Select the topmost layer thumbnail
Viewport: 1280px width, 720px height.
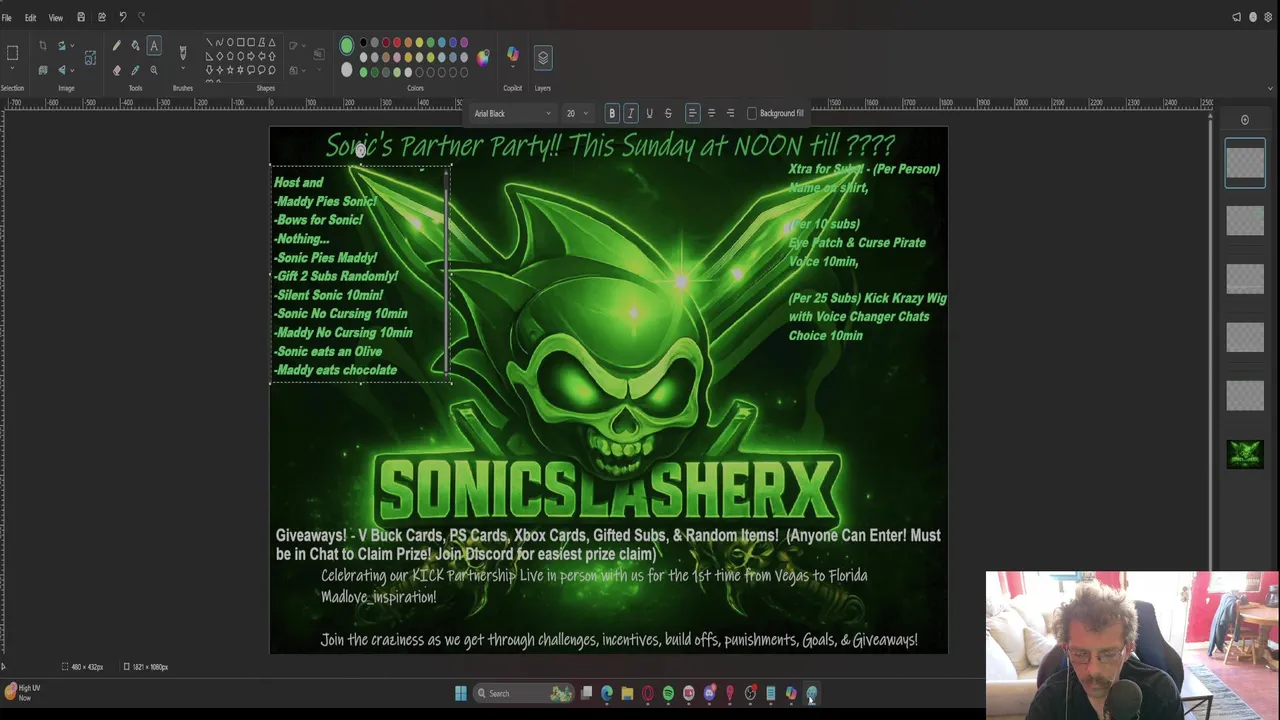[1245, 164]
